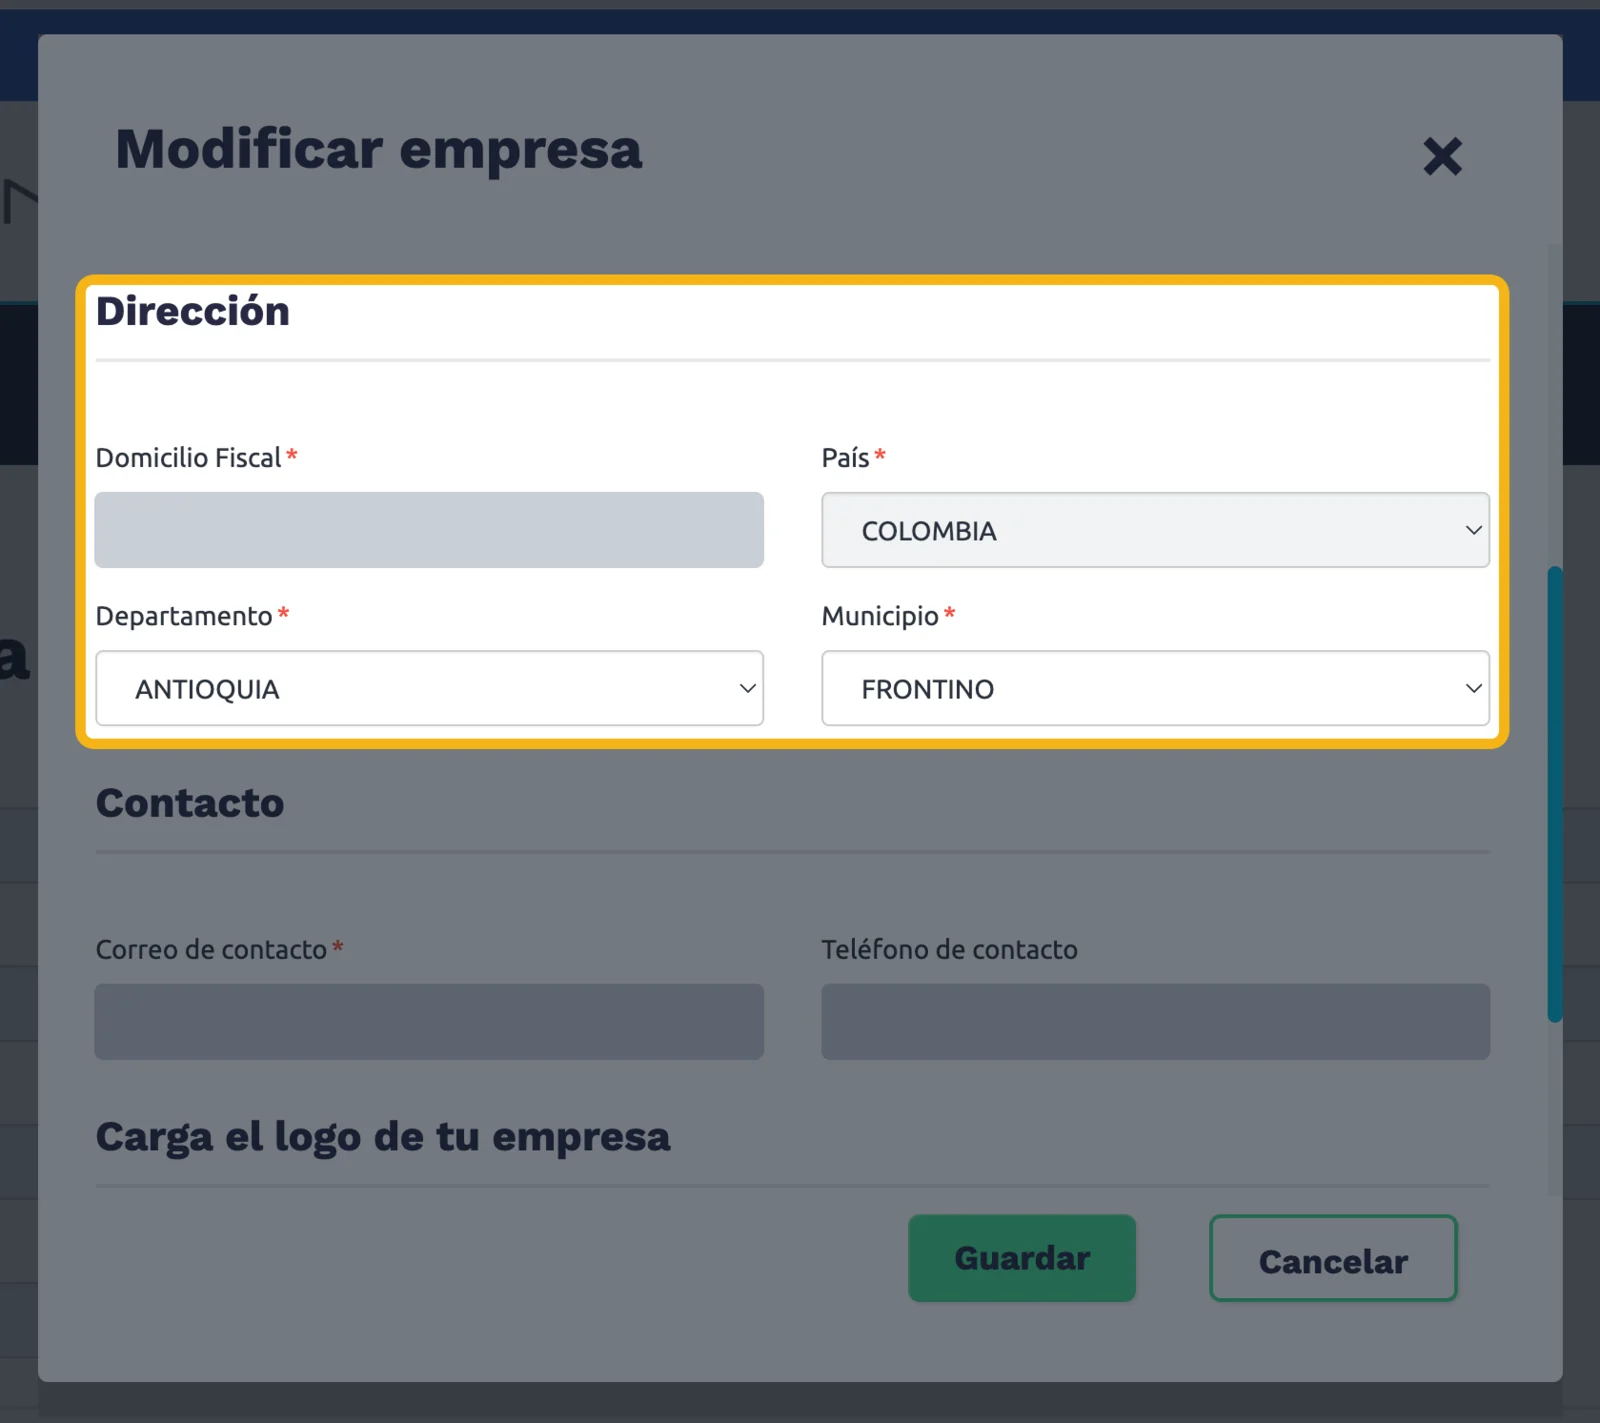Click the Dirección section heading
This screenshot has height=1423, width=1600.
193,311
